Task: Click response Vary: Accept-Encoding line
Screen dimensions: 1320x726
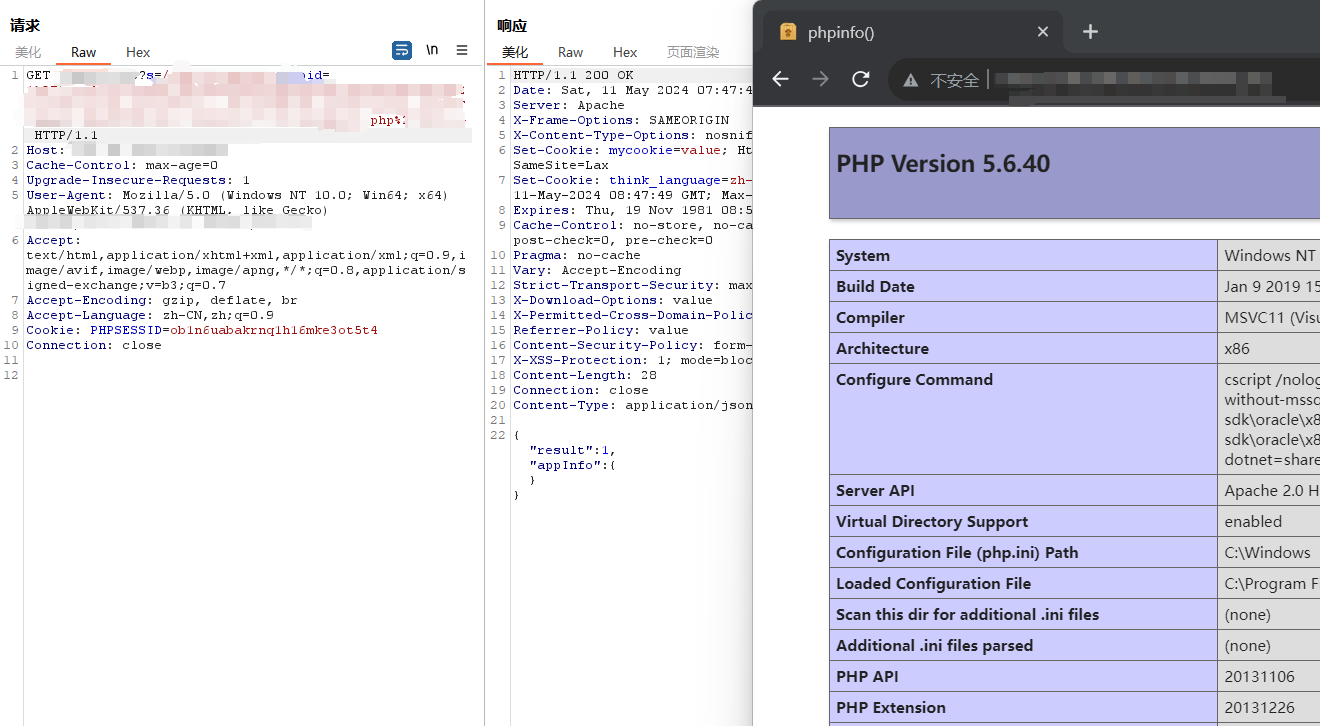Action: tap(597, 270)
